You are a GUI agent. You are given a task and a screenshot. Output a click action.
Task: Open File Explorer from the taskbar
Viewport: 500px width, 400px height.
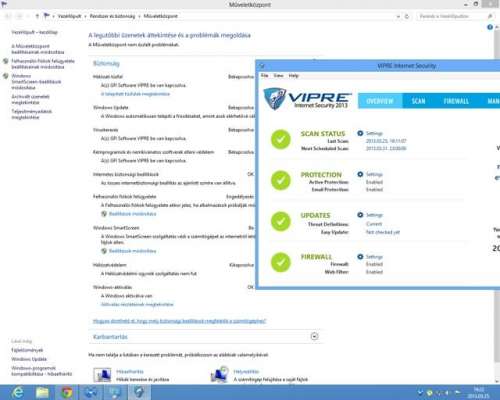(x=42, y=392)
